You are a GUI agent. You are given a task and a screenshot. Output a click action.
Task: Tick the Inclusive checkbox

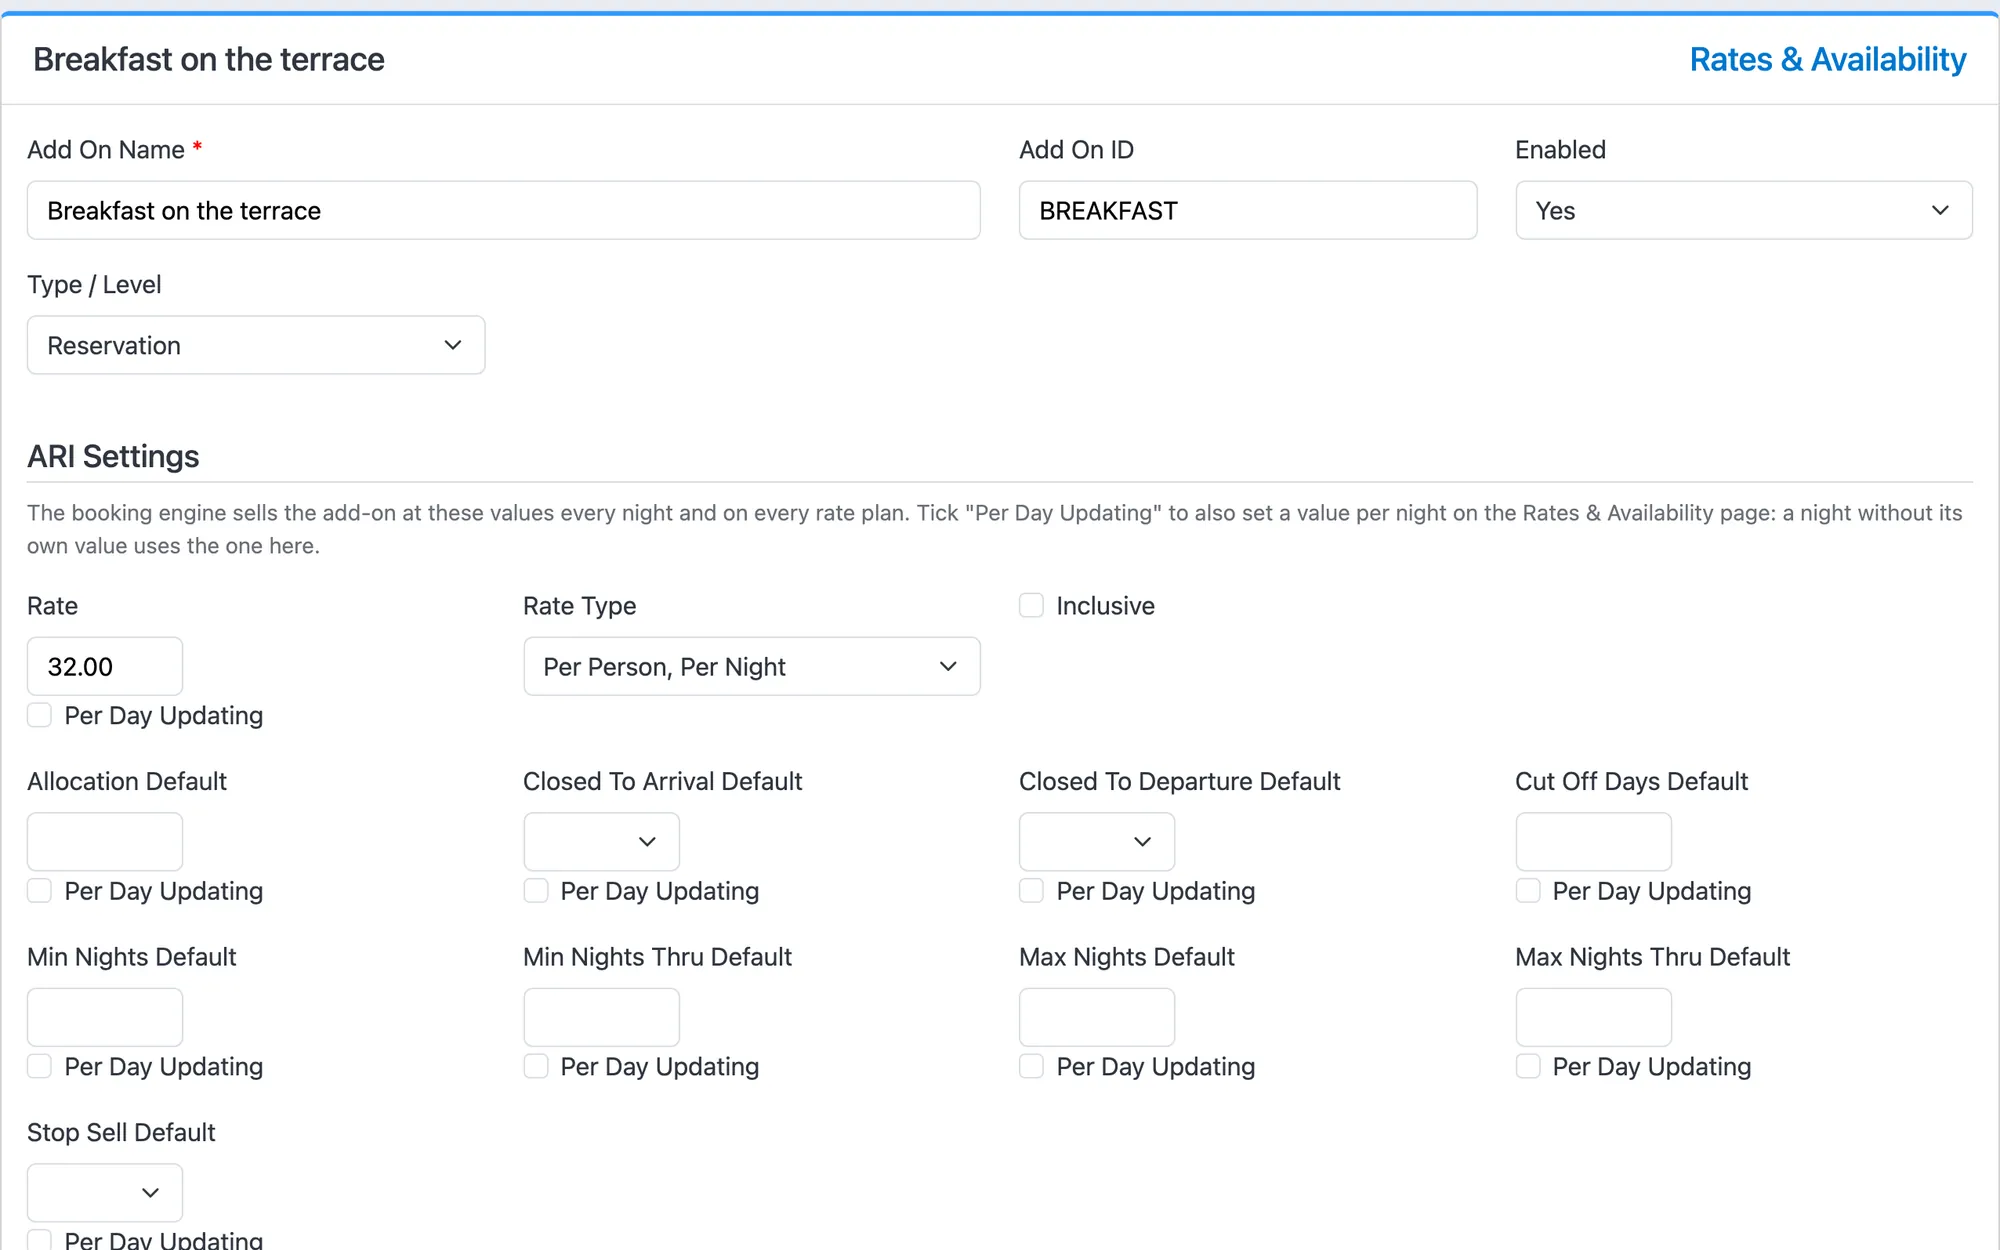[x=1031, y=605]
